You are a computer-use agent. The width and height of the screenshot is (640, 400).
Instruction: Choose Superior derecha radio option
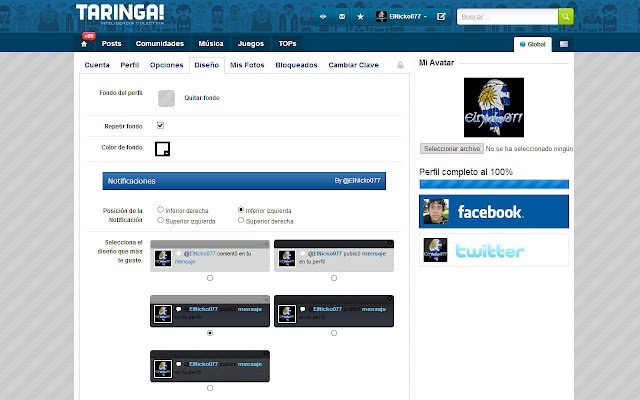(x=241, y=220)
